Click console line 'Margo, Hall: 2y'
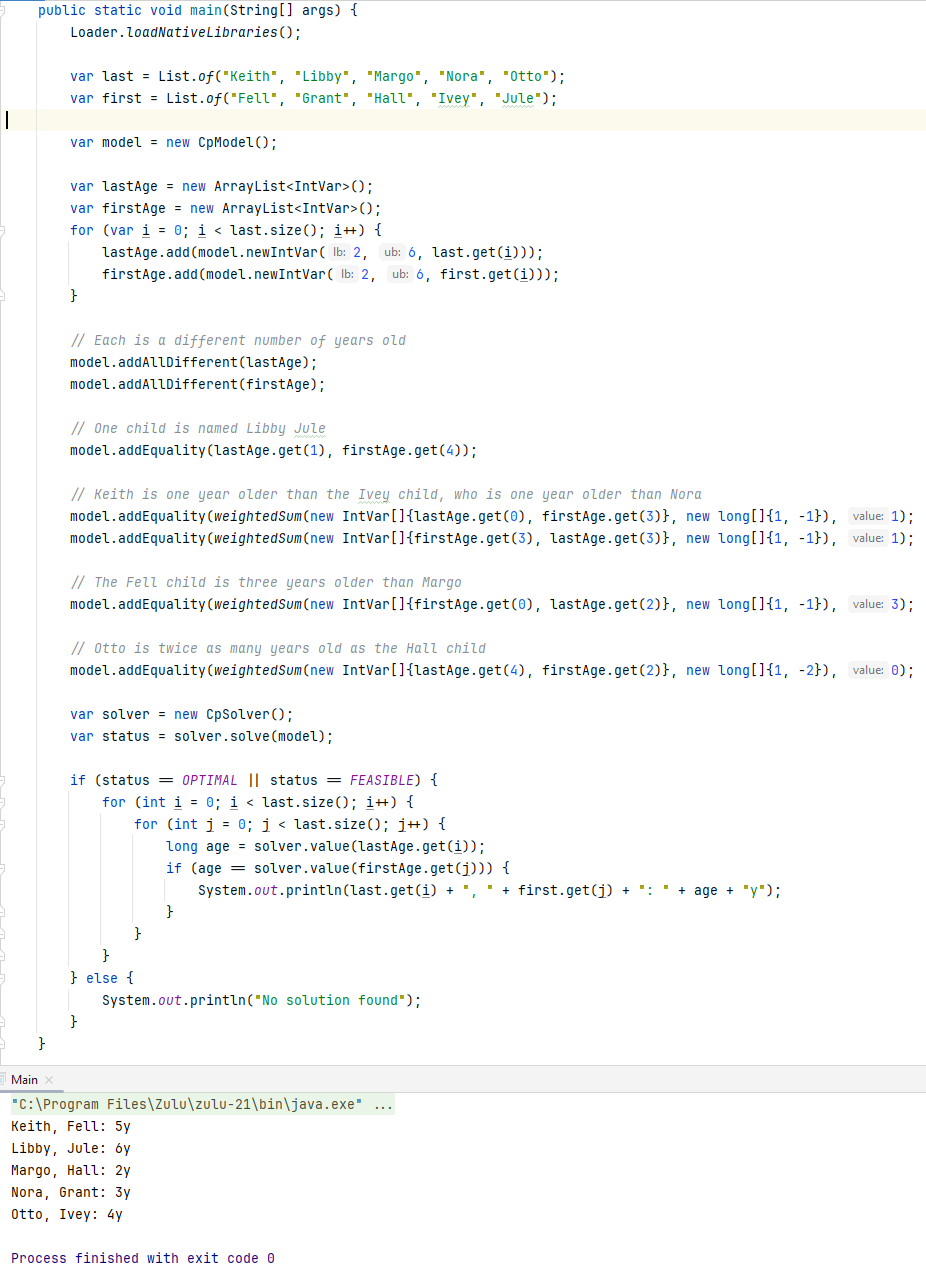926x1271 pixels. click(x=71, y=1170)
